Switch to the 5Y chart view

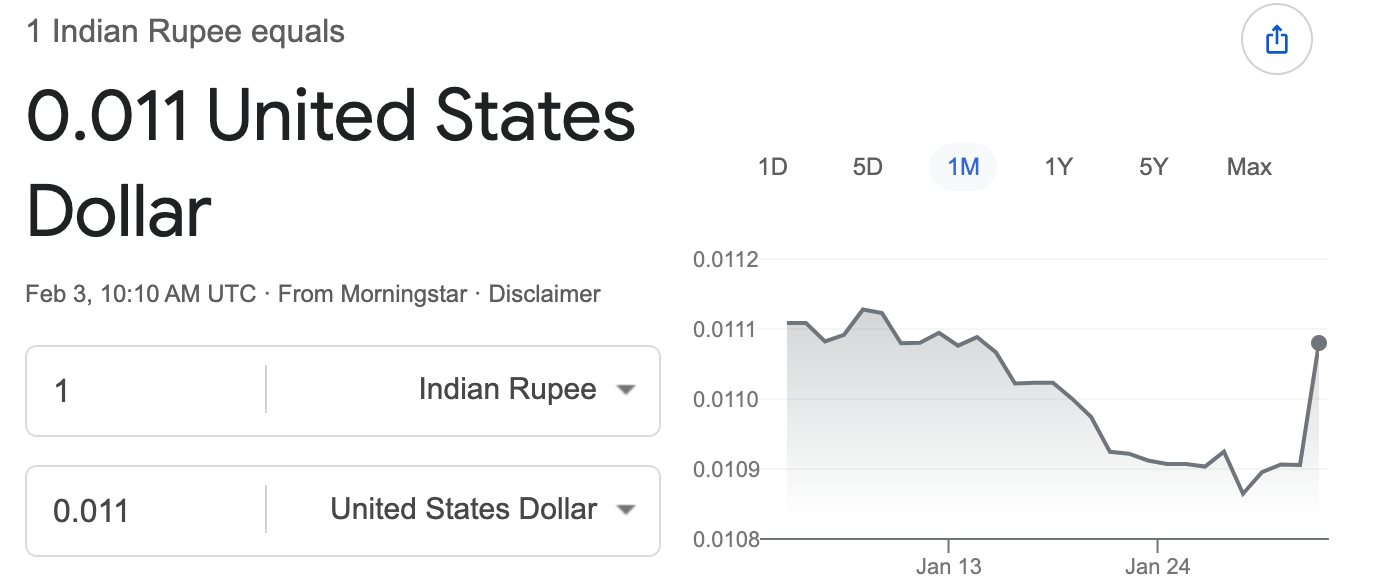(1153, 167)
